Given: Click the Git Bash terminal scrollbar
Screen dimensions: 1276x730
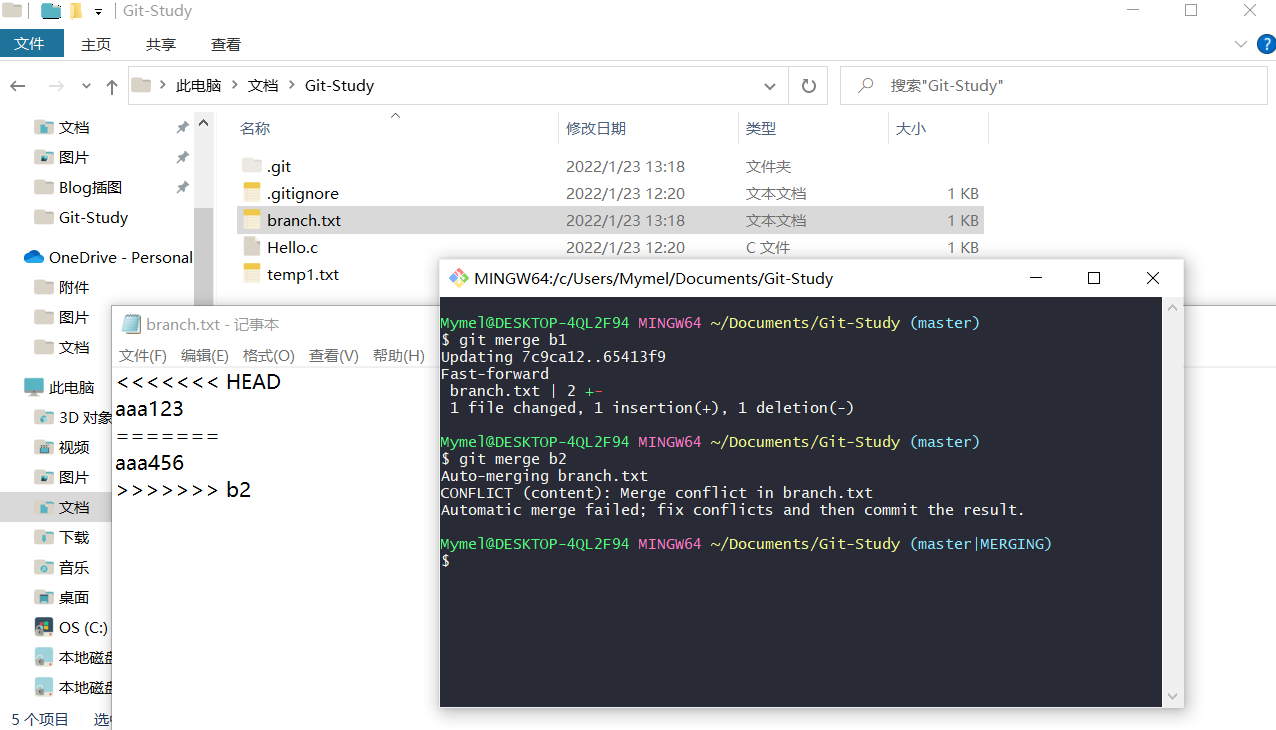Looking at the screenshot, I should coord(1173,501).
